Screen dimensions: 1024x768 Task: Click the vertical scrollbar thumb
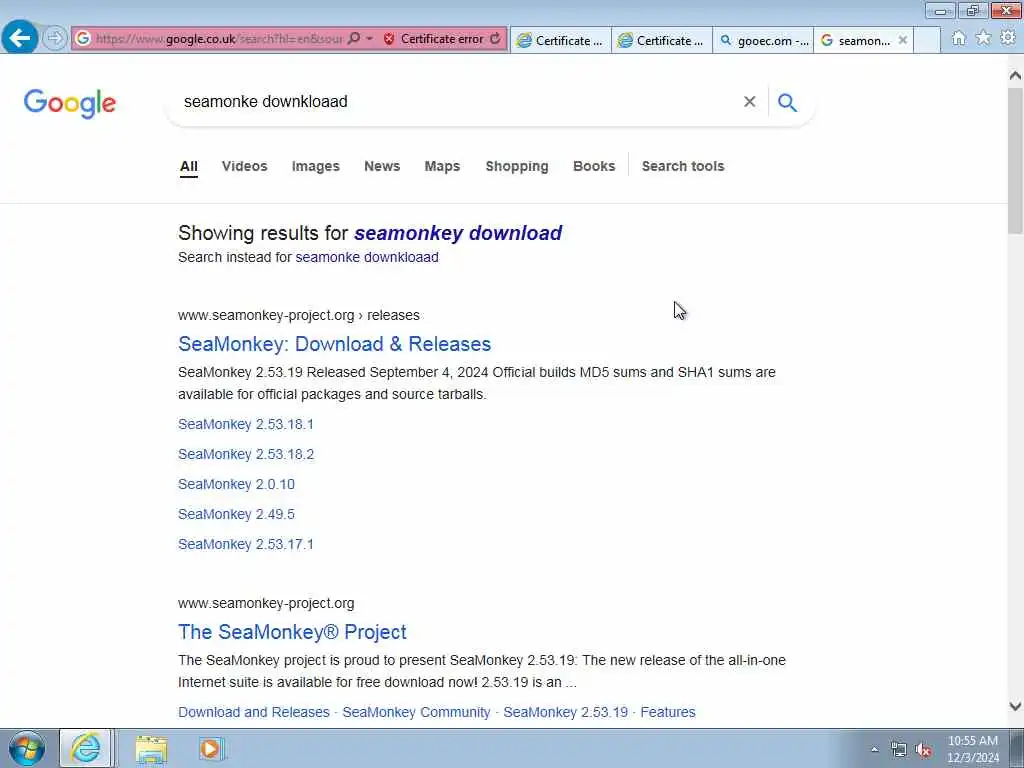point(1015,160)
